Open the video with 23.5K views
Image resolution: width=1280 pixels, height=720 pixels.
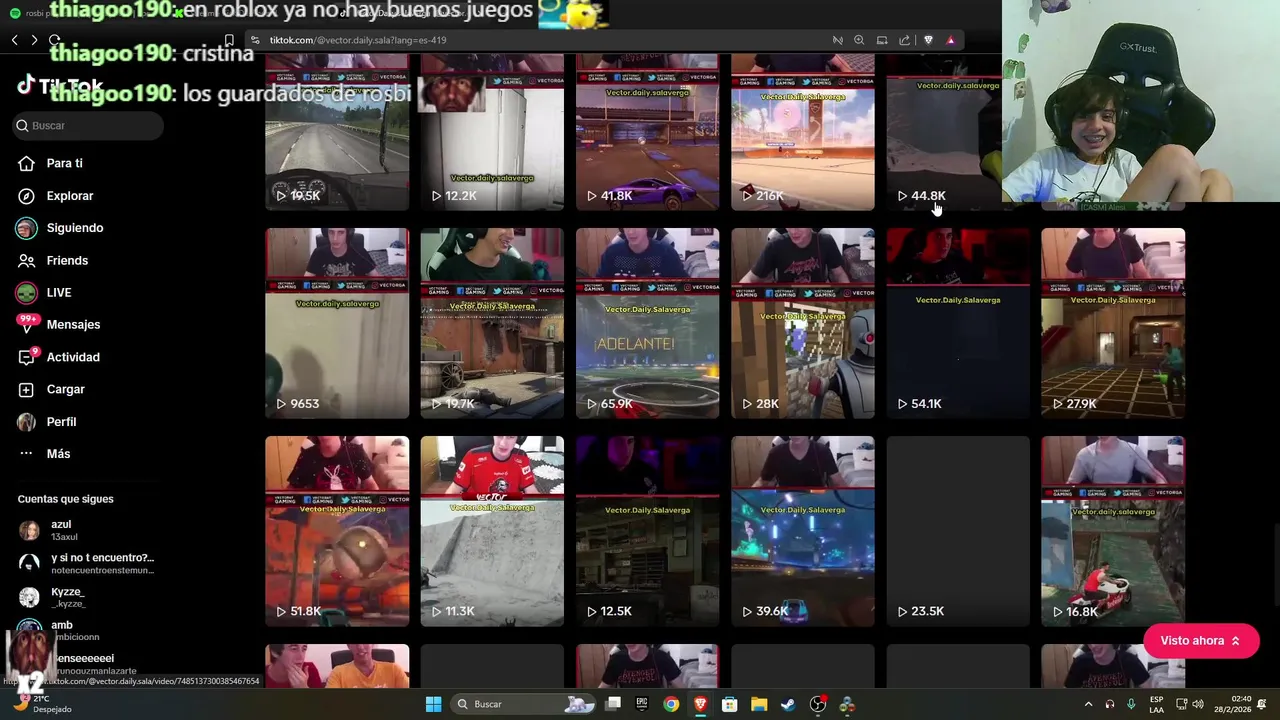click(958, 531)
